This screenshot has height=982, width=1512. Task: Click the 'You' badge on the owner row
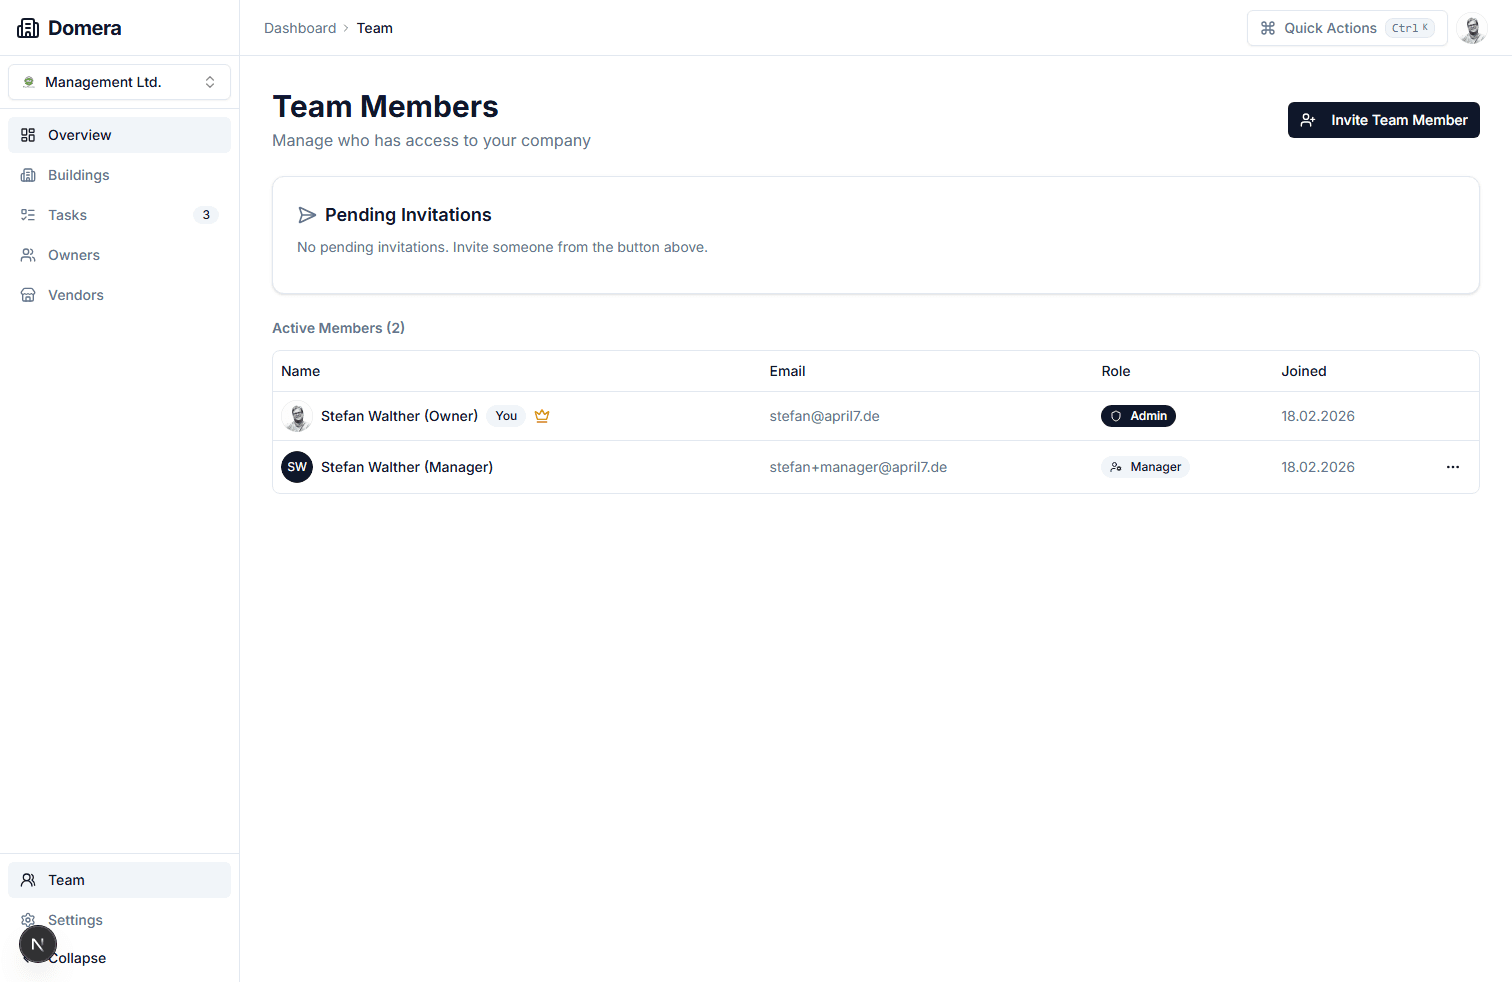pyautogui.click(x=505, y=415)
